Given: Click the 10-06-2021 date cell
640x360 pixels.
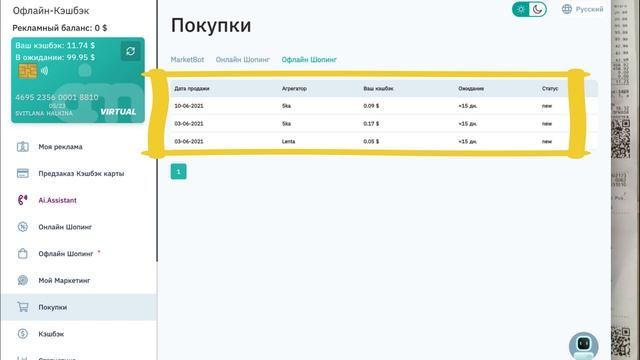Looking at the screenshot, I should [189, 106].
